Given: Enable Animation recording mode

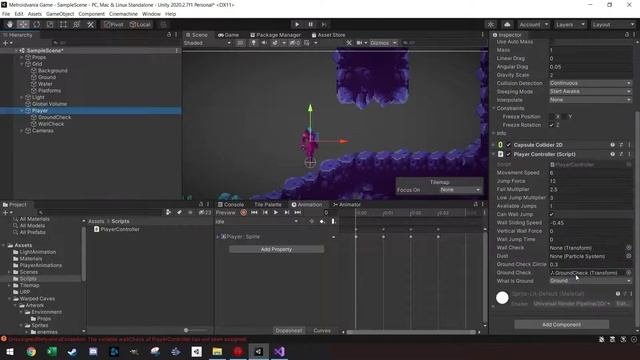Looking at the screenshot, I should pos(244,212).
